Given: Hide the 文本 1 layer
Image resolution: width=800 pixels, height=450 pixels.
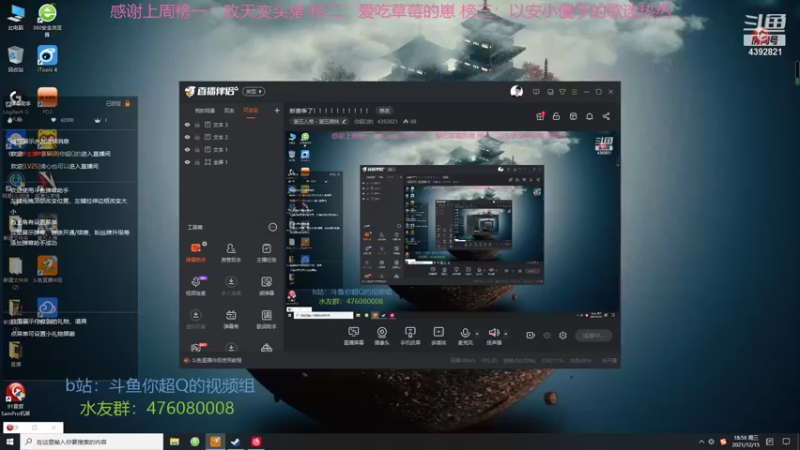Looking at the screenshot, I should point(187,149).
